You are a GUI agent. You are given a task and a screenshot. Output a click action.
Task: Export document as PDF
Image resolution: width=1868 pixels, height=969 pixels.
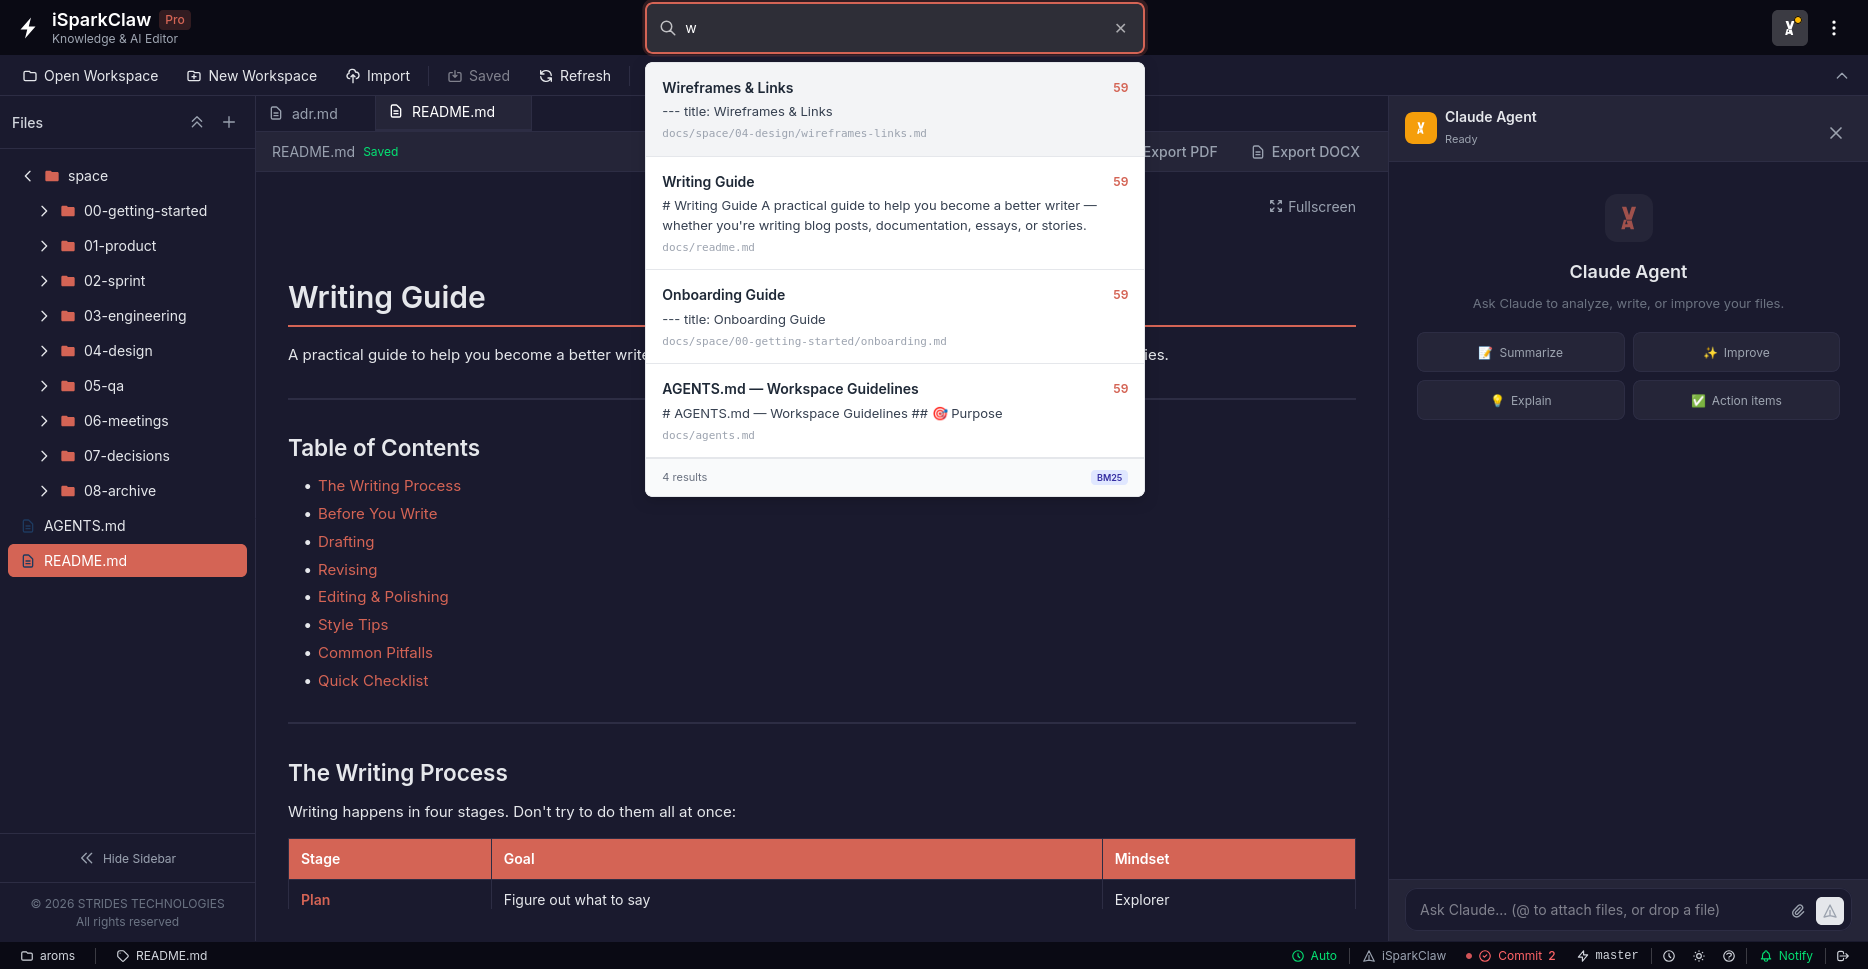pyautogui.click(x=1179, y=152)
